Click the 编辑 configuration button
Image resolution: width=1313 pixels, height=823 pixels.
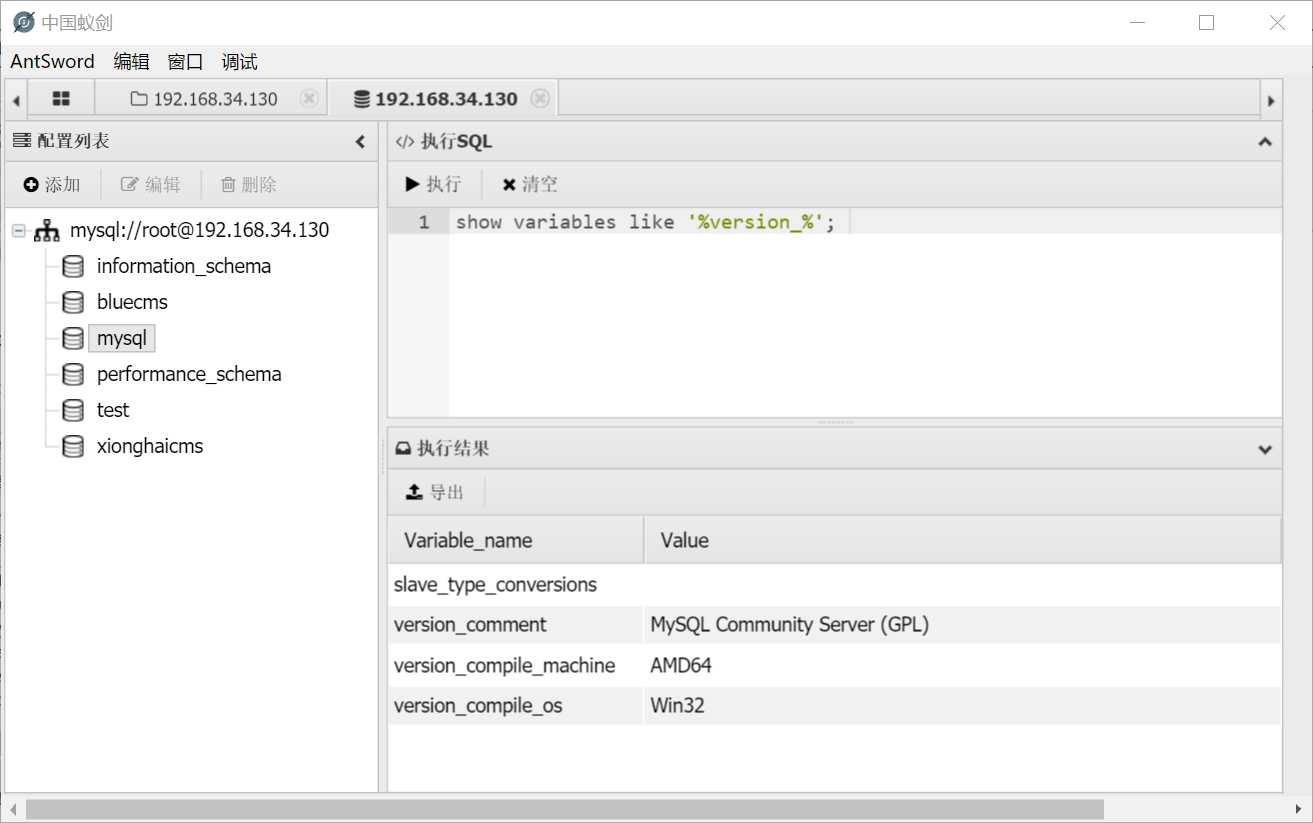click(151, 184)
